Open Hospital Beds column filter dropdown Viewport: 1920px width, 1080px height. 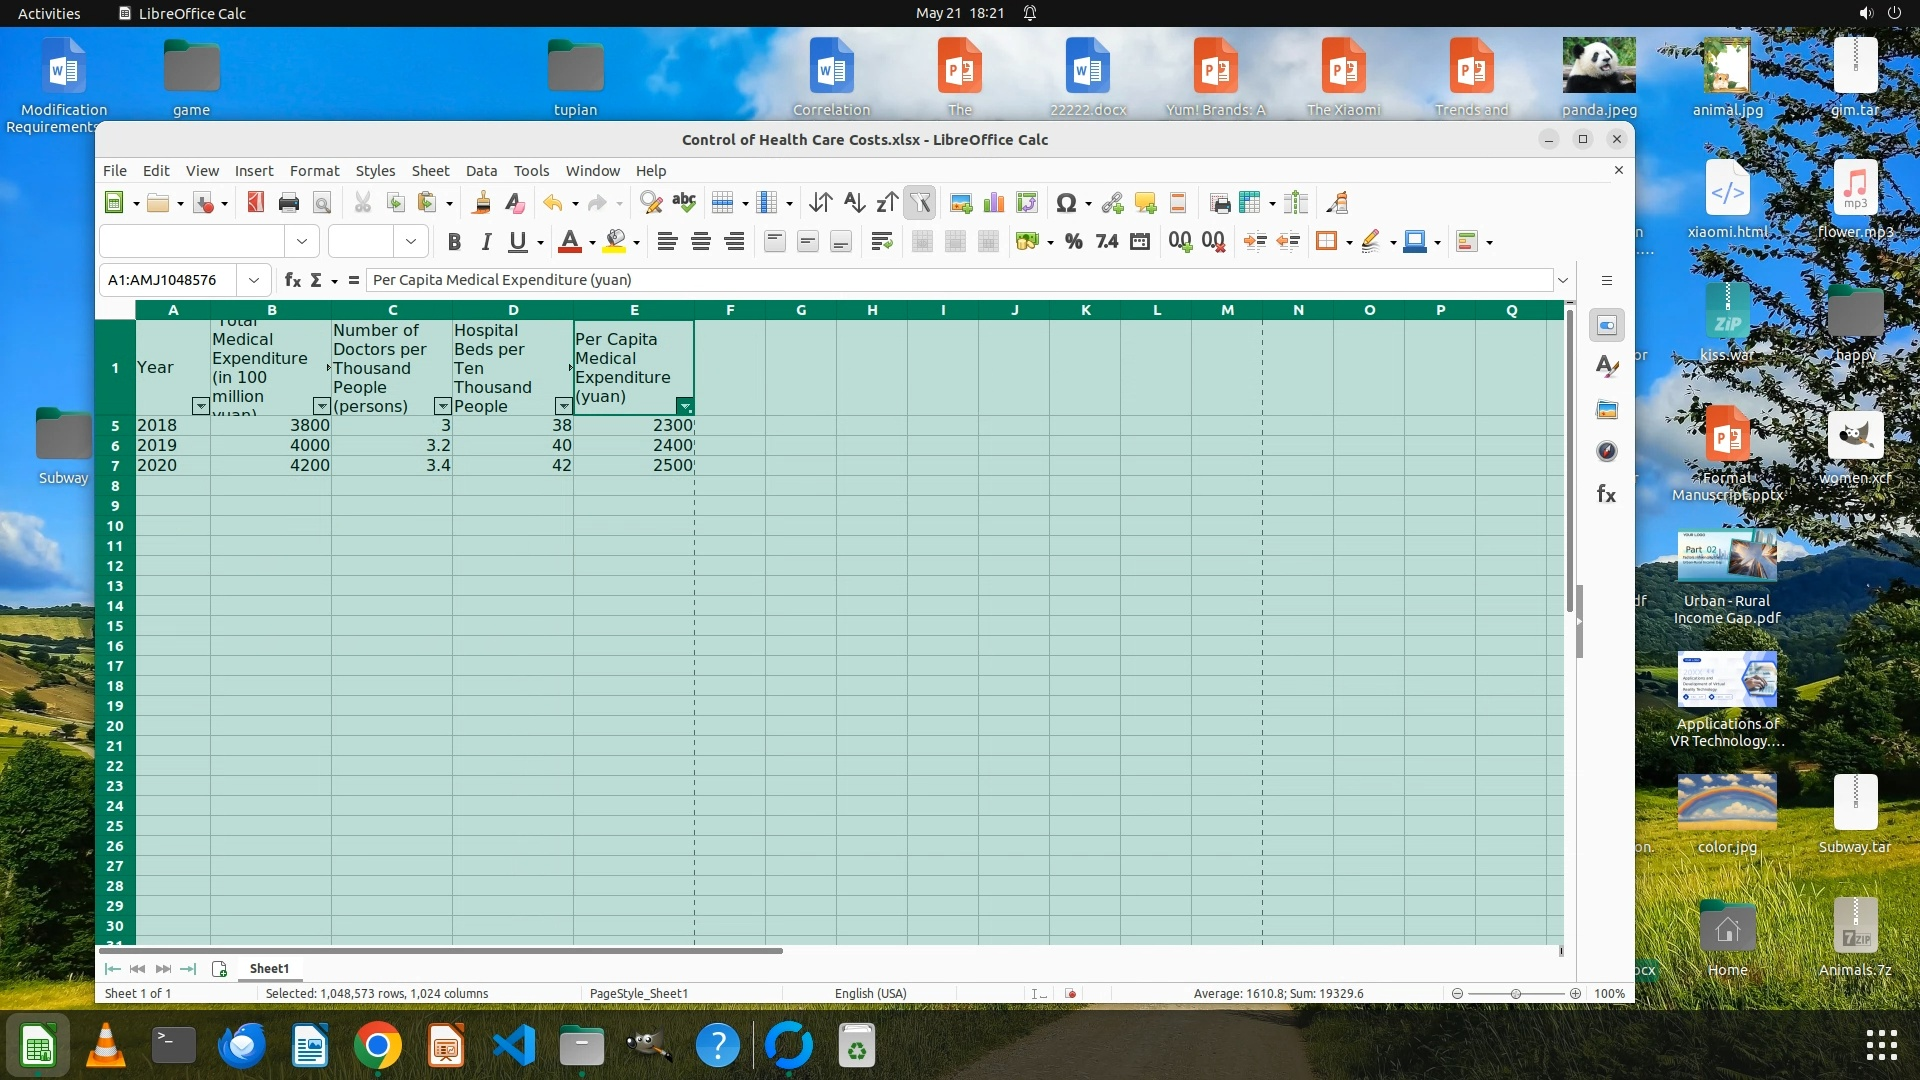coord(563,406)
